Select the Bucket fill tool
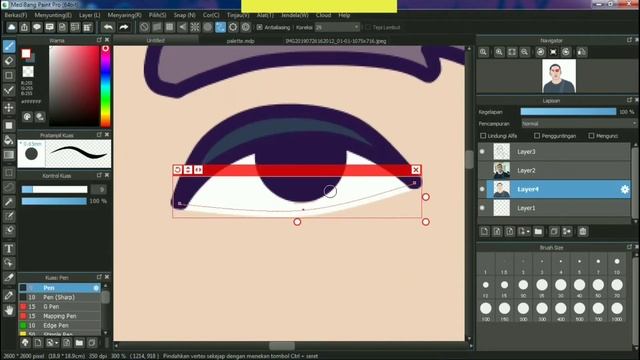 pos(9,140)
